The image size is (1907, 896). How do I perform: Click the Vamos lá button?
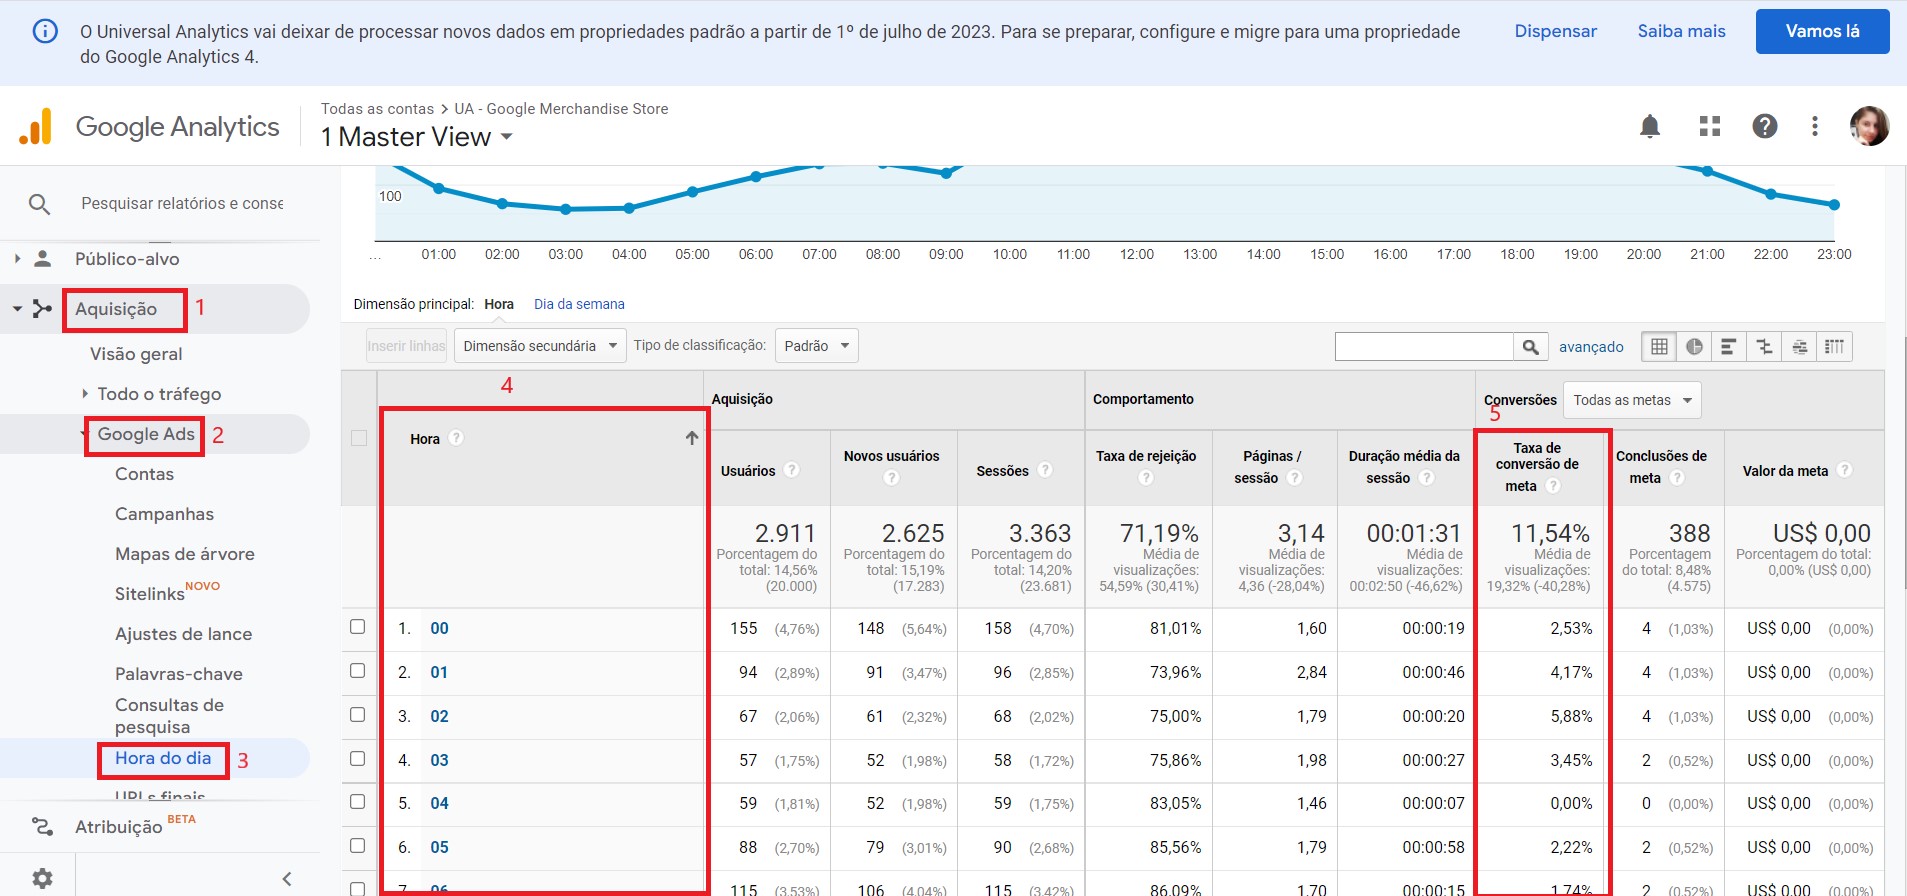[1822, 31]
